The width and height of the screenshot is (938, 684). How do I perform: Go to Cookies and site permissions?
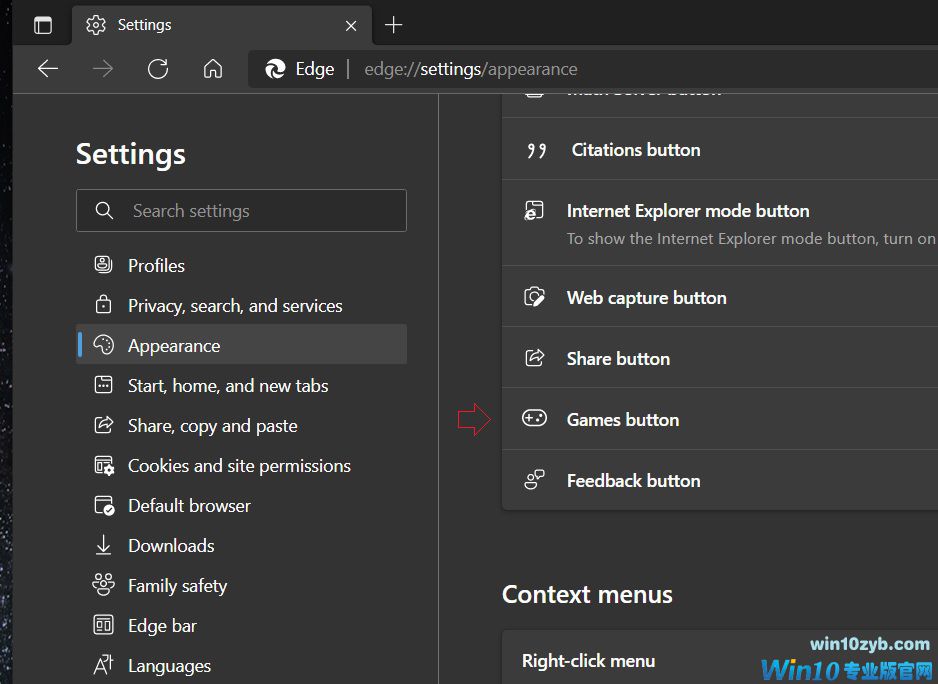pyautogui.click(x=239, y=466)
